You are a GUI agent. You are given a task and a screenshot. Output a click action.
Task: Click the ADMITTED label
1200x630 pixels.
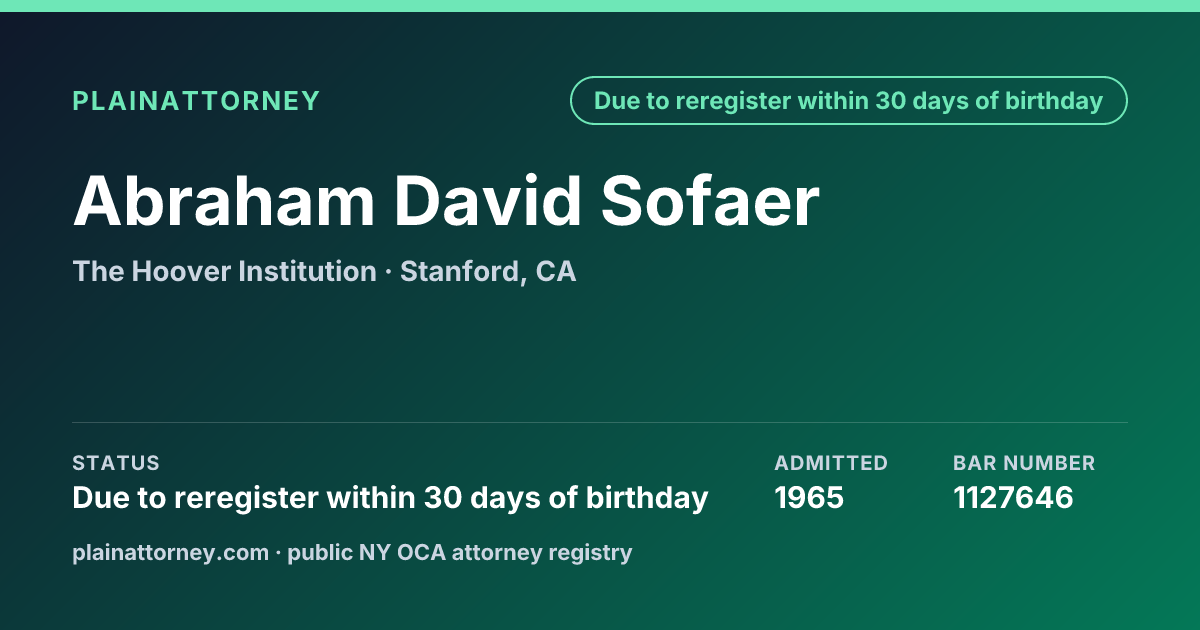click(x=831, y=463)
